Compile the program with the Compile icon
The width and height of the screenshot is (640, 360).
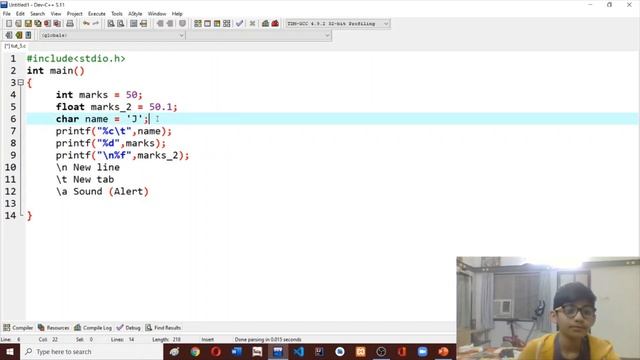(x=198, y=24)
